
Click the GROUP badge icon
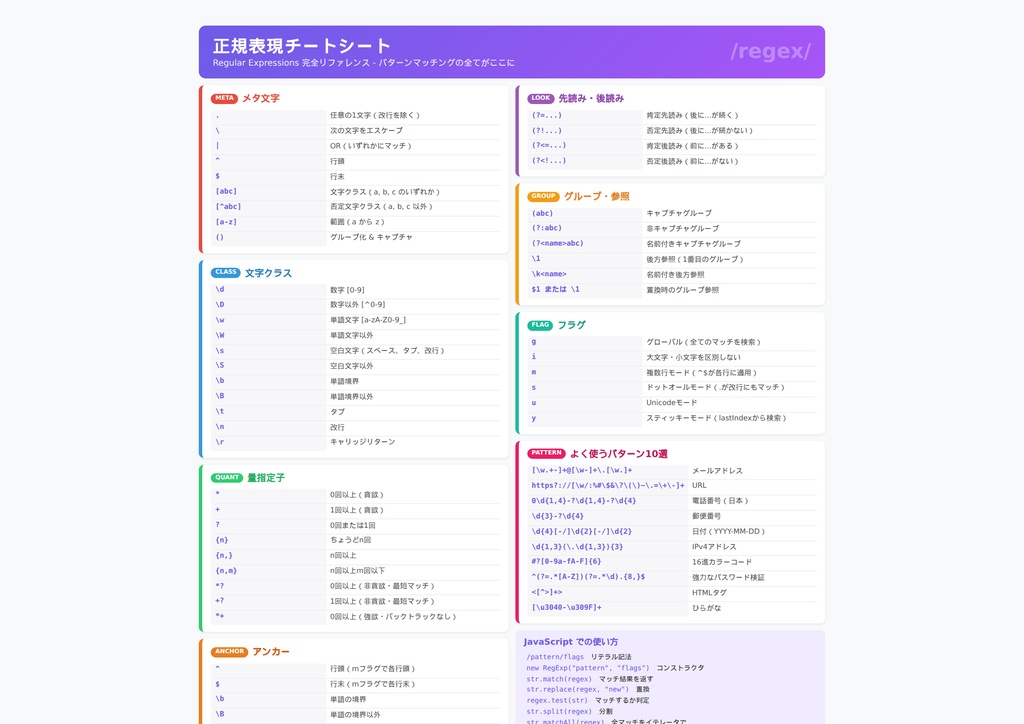(x=543, y=196)
